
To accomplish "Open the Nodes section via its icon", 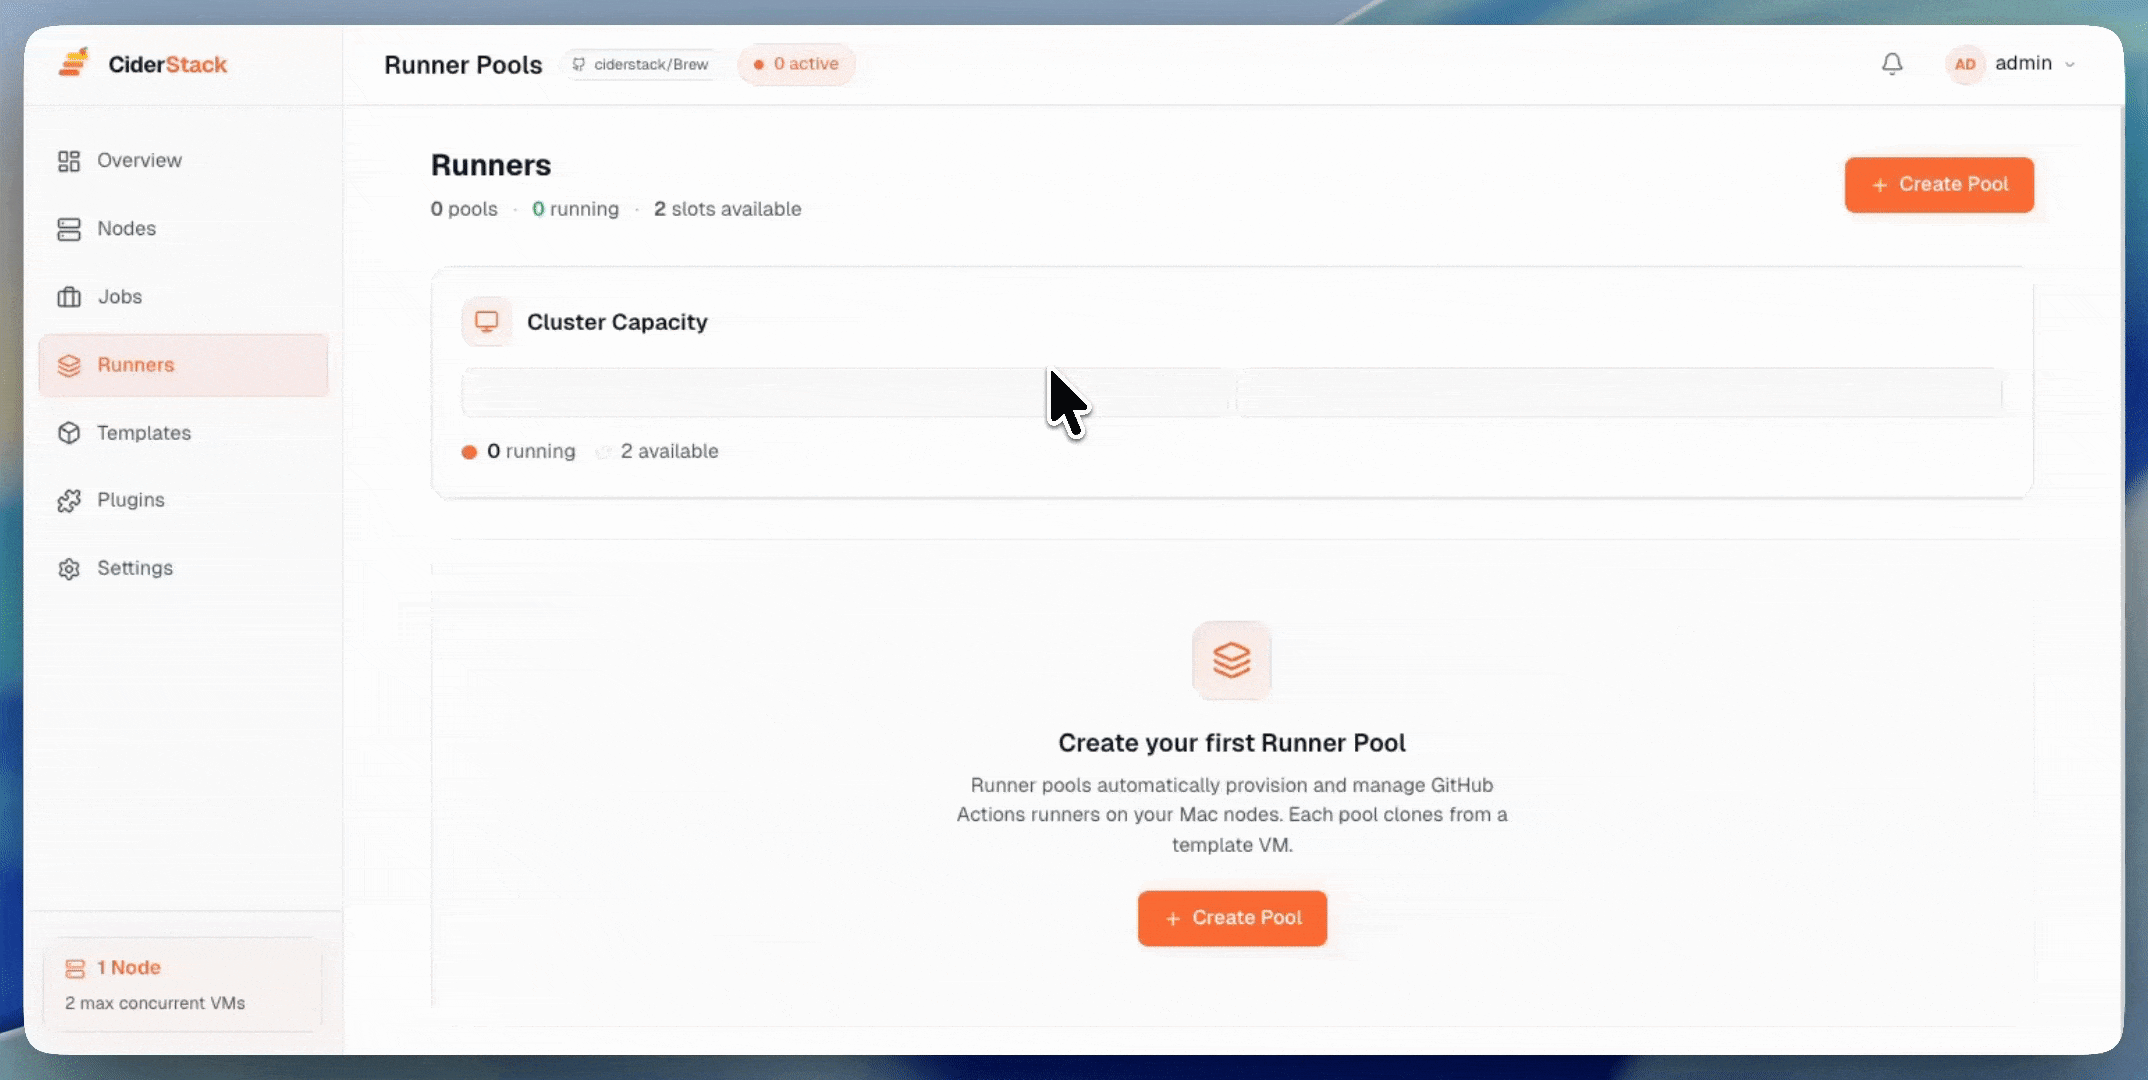I will (68, 228).
